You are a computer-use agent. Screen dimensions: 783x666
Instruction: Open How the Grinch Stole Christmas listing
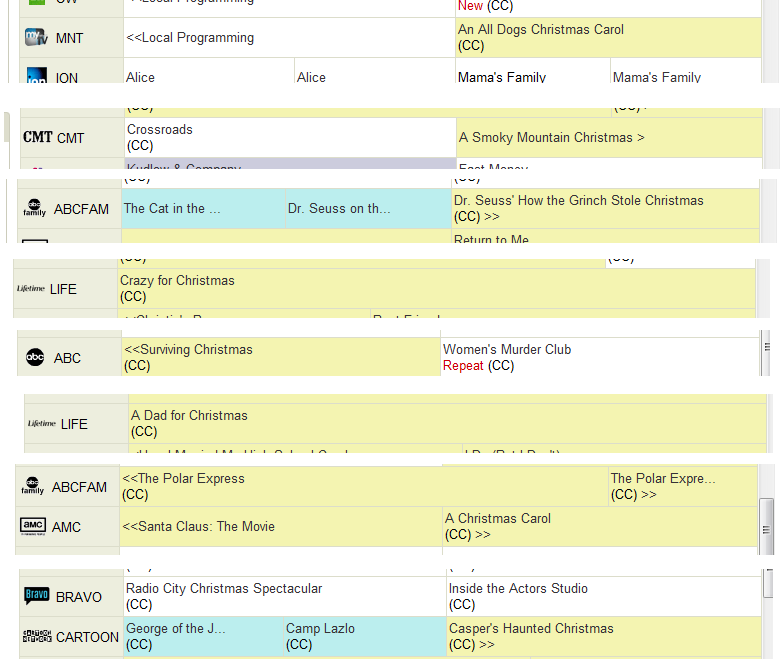pyautogui.click(x=605, y=208)
